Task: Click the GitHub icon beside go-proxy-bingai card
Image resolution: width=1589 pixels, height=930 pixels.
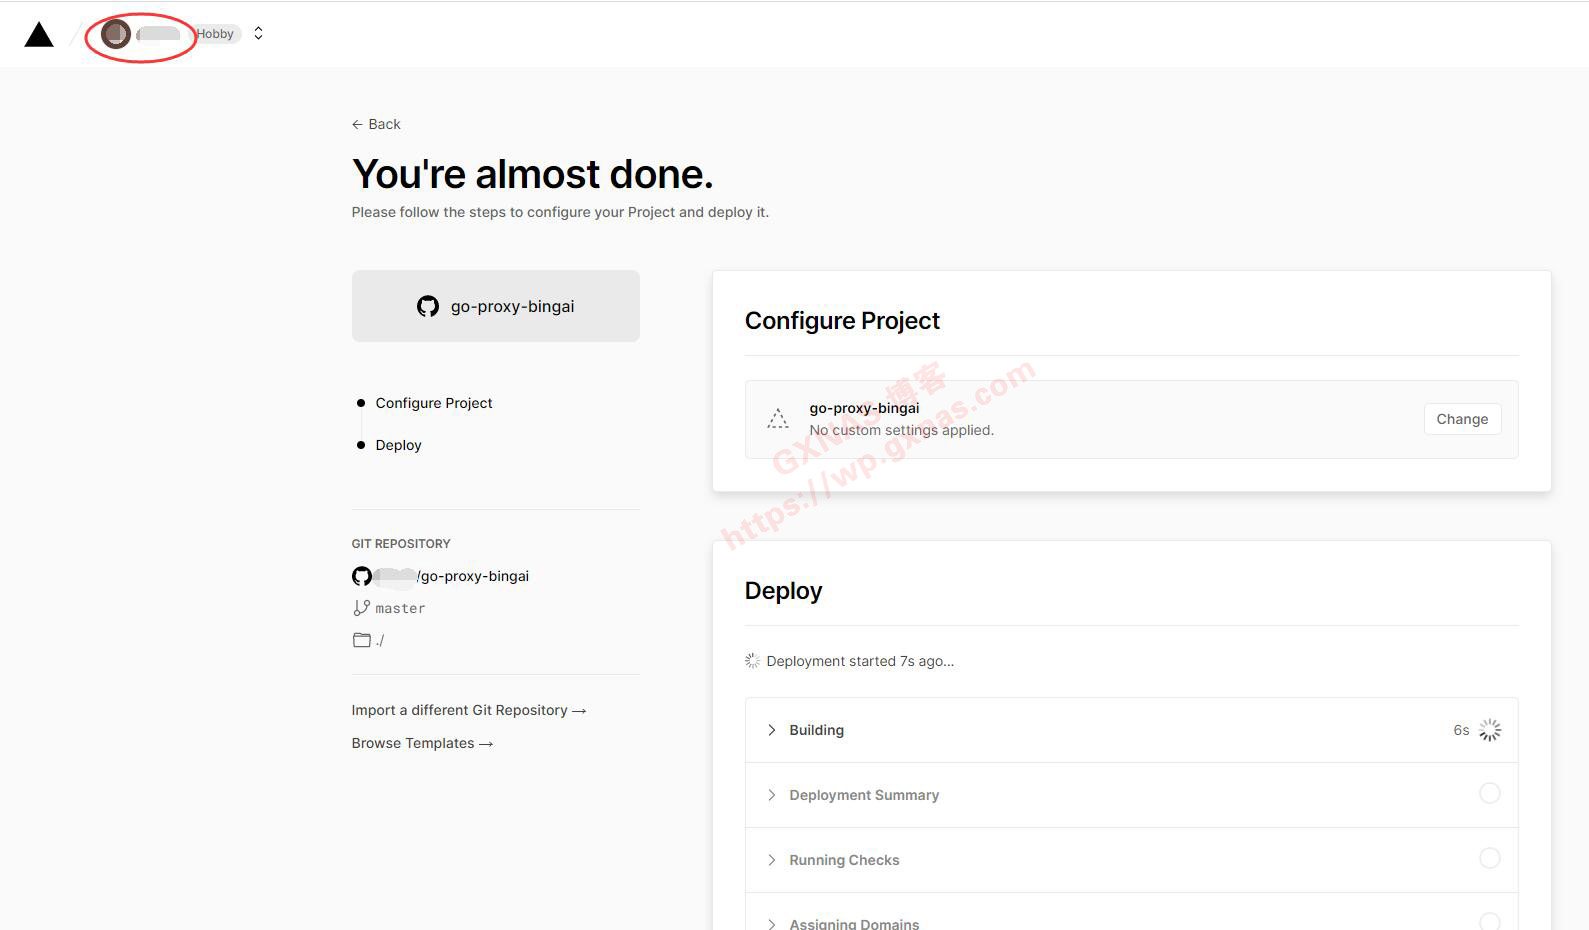Action: pos(428,307)
